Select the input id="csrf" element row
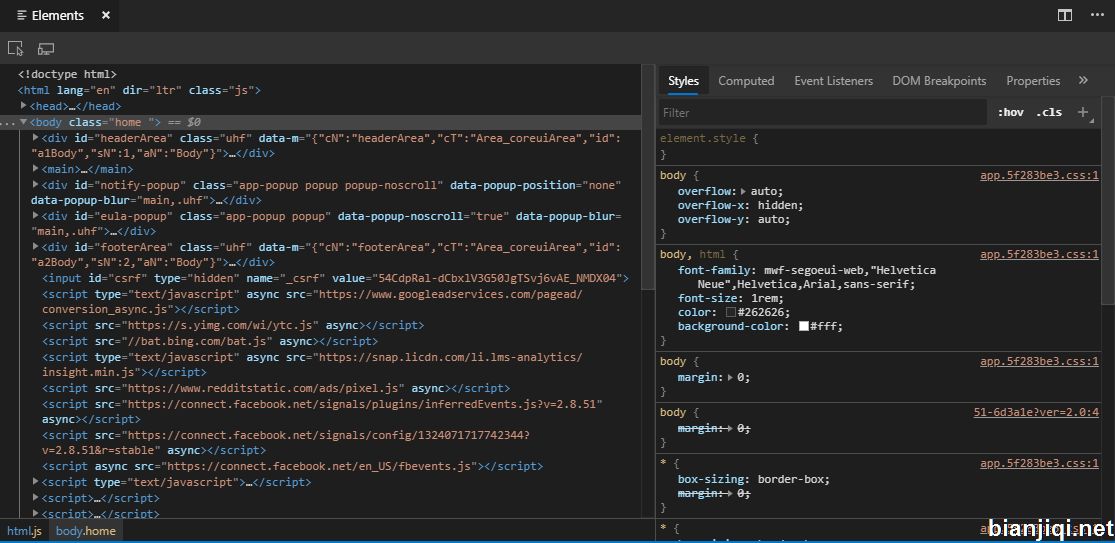 tap(335, 278)
